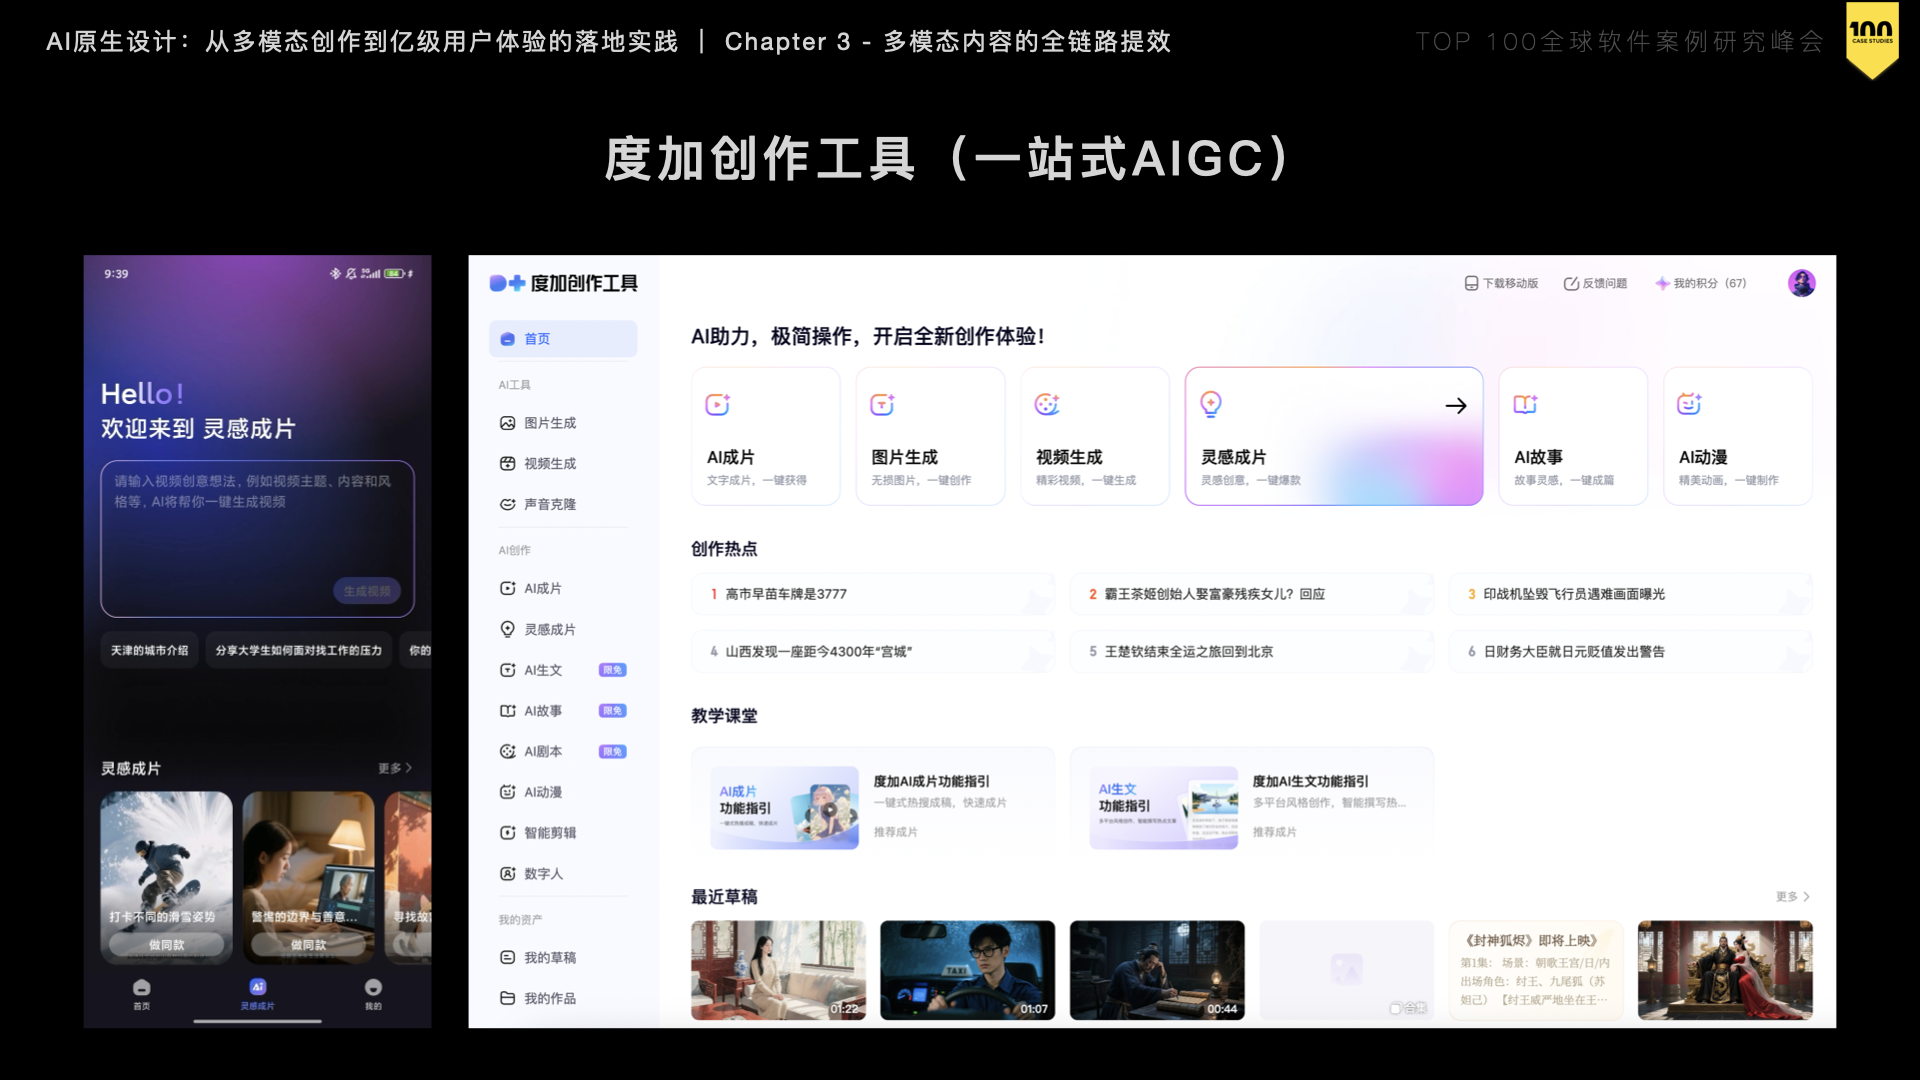The width and height of the screenshot is (1920, 1080).
Task: Click the user avatar icon
Action: [x=1801, y=283]
